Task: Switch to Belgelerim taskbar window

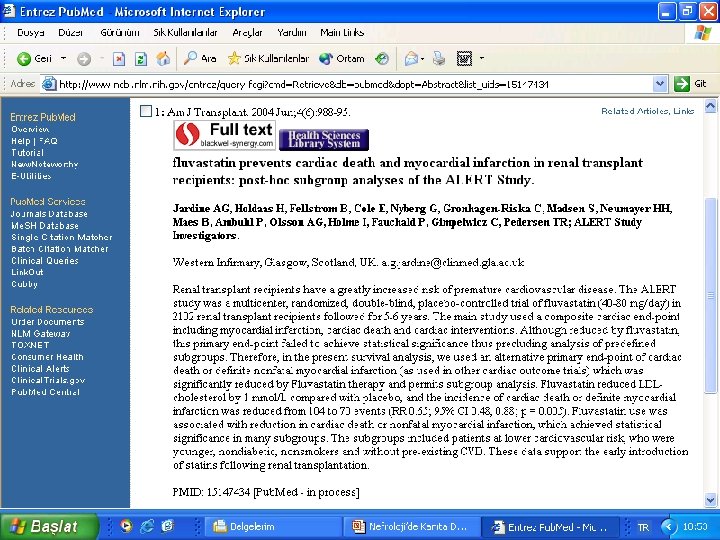Action: (x=275, y=526)
